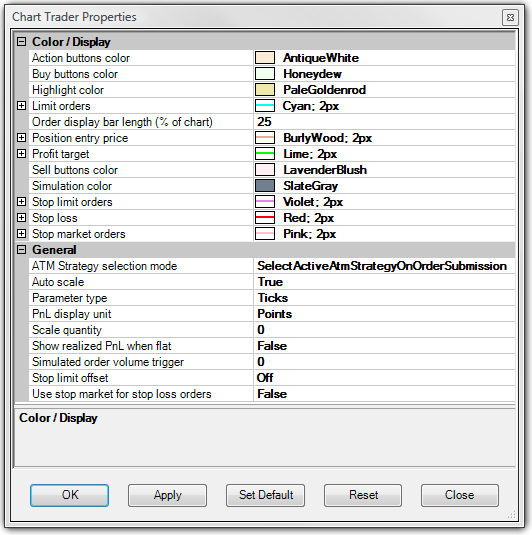Click the SlateGray value text

tap(310, 186)
